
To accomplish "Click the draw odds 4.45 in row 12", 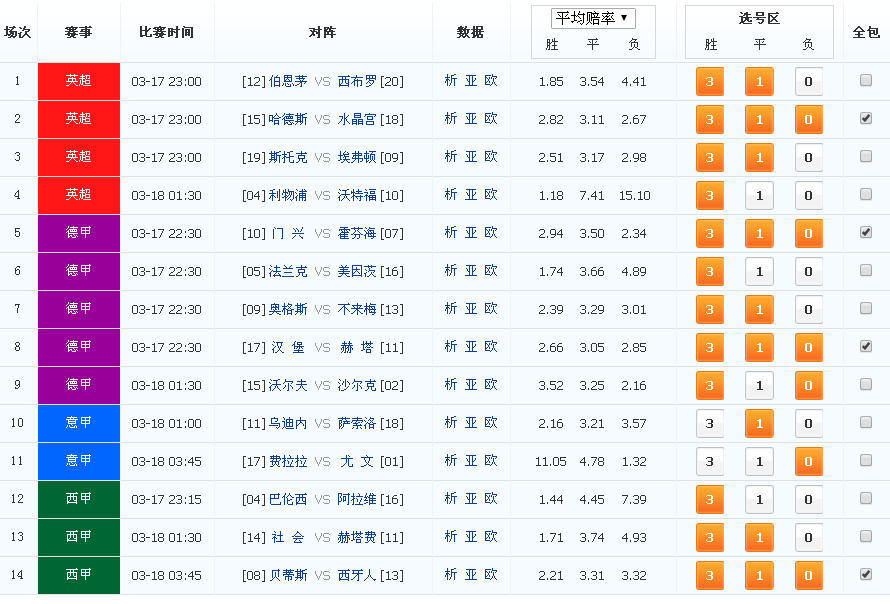I will (x=591, y=500).
